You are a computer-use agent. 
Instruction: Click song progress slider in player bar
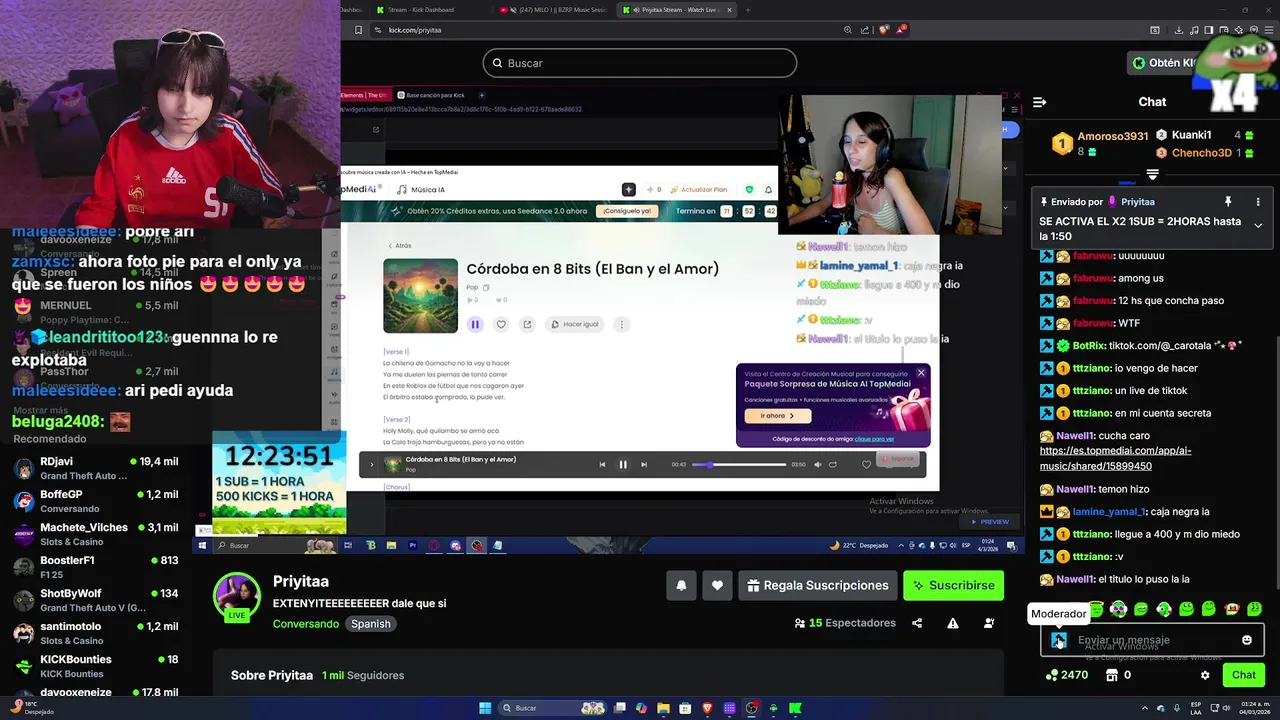point(740,464)
